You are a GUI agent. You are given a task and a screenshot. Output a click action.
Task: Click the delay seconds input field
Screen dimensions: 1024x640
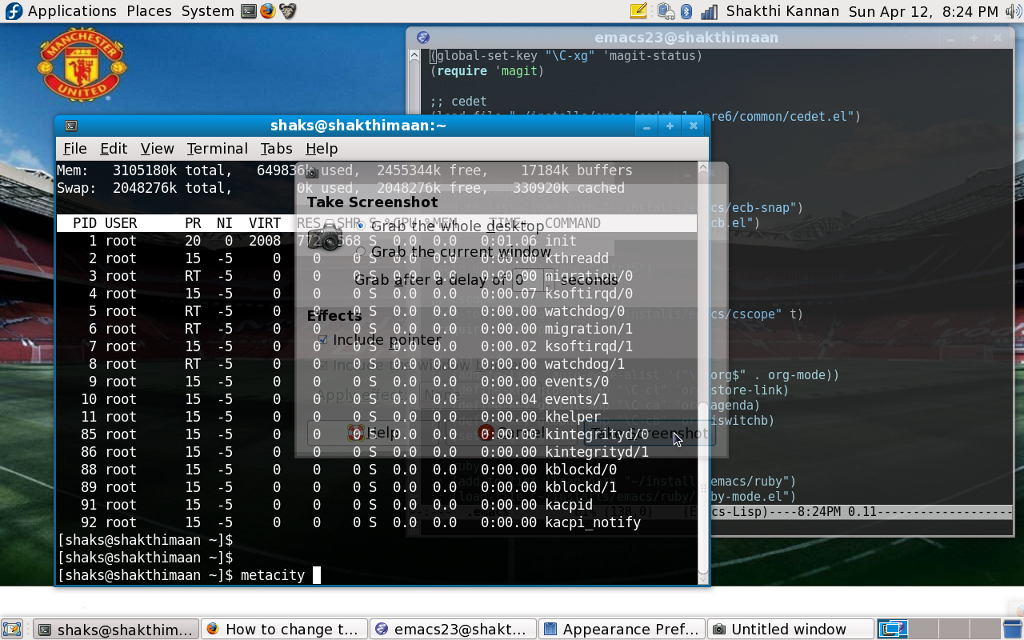[x=529, y=280]
